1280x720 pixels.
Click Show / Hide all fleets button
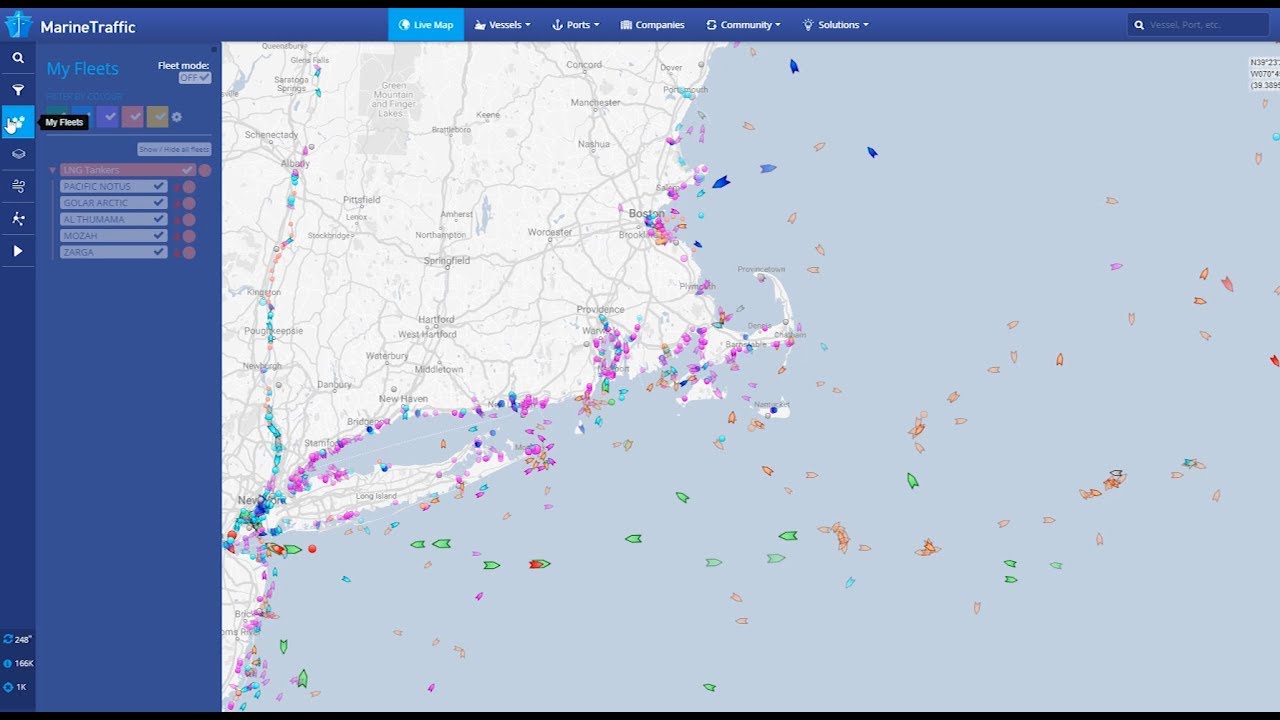174,149
